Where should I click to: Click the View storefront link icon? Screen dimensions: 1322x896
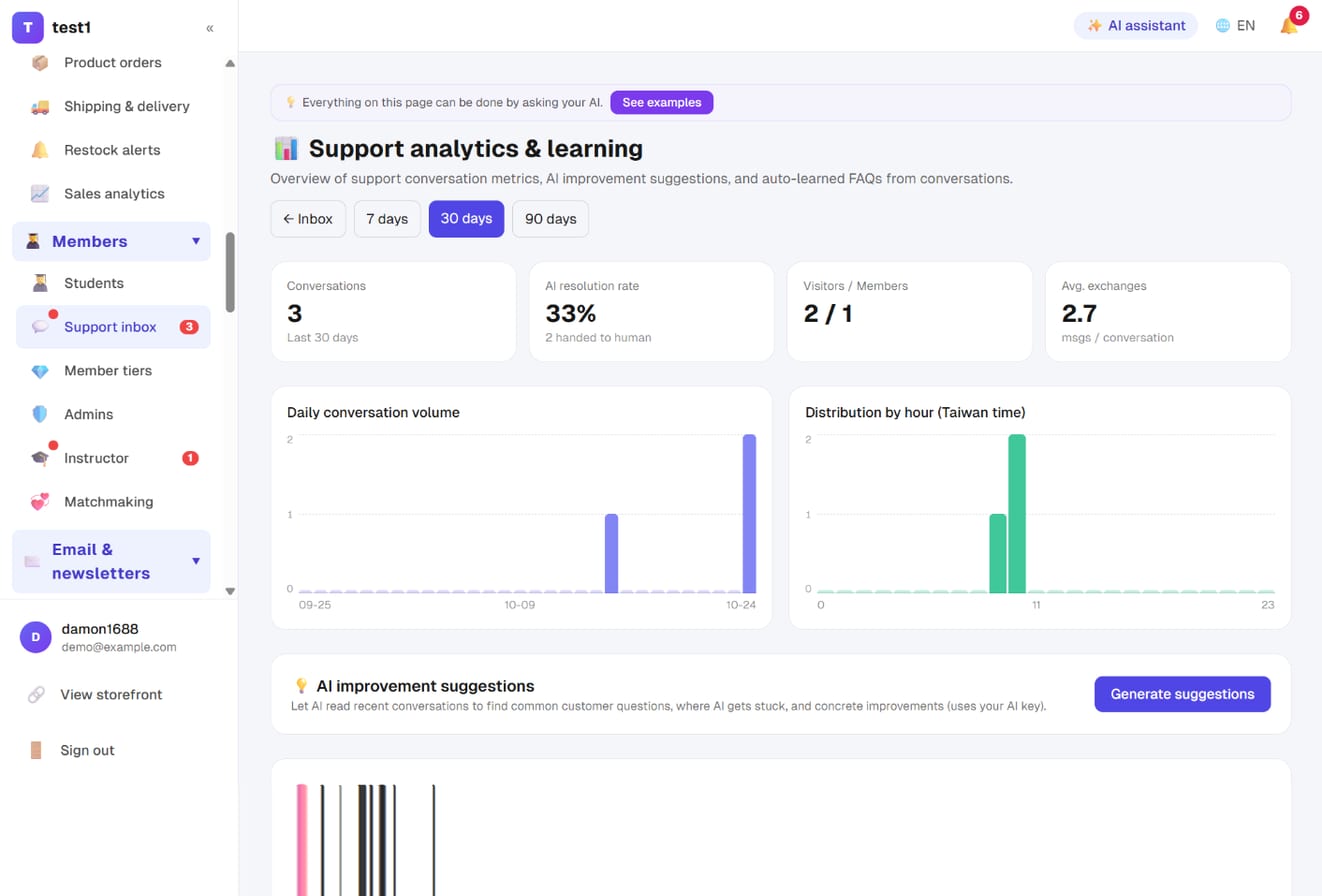[36, 695]
